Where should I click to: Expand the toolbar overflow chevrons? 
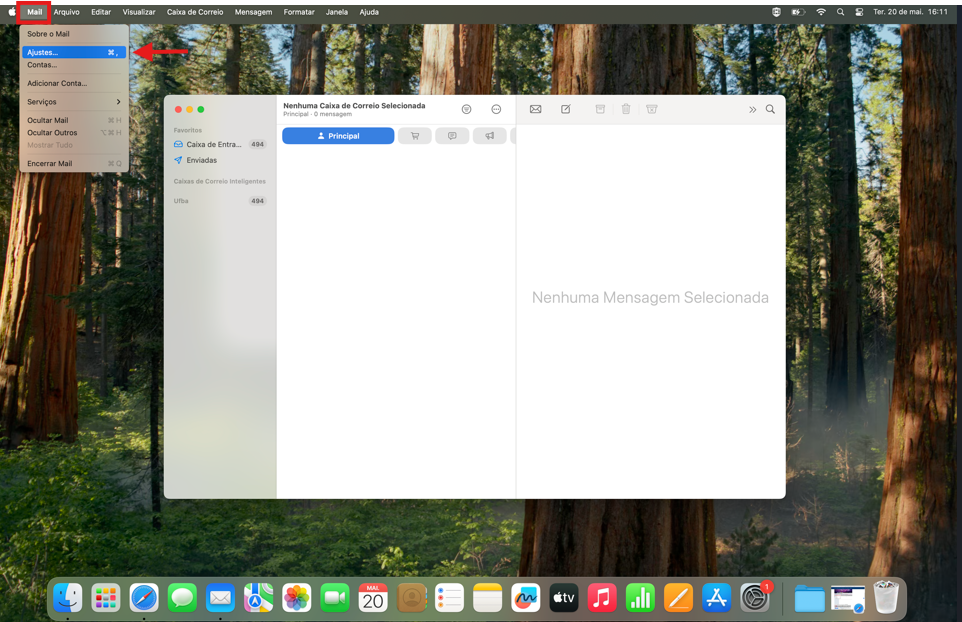[752, 109]
